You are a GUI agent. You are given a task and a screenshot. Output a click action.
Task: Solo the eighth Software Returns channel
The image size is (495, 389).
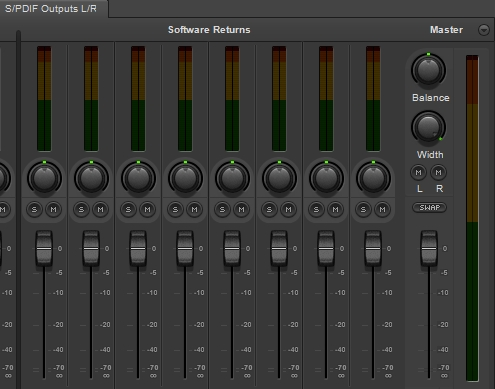(363, 209)
